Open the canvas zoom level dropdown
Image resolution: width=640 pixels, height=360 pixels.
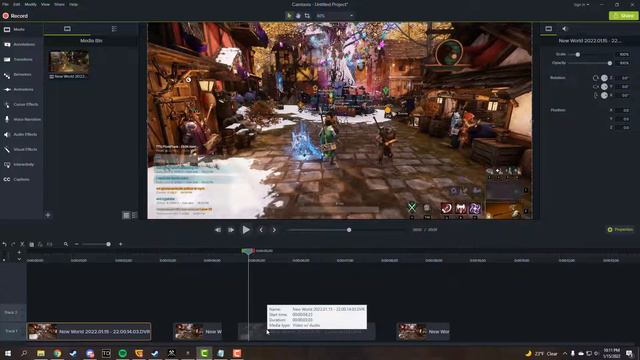(x=335, y=16)
